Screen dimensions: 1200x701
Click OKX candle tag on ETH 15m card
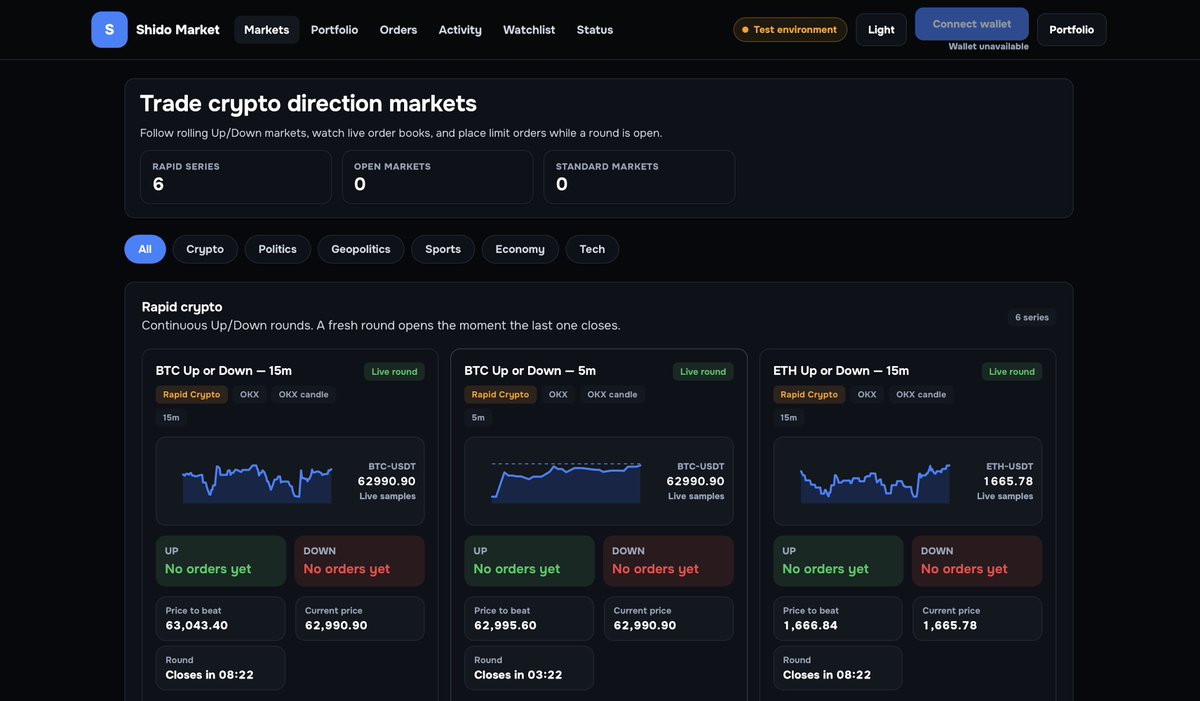921,394
